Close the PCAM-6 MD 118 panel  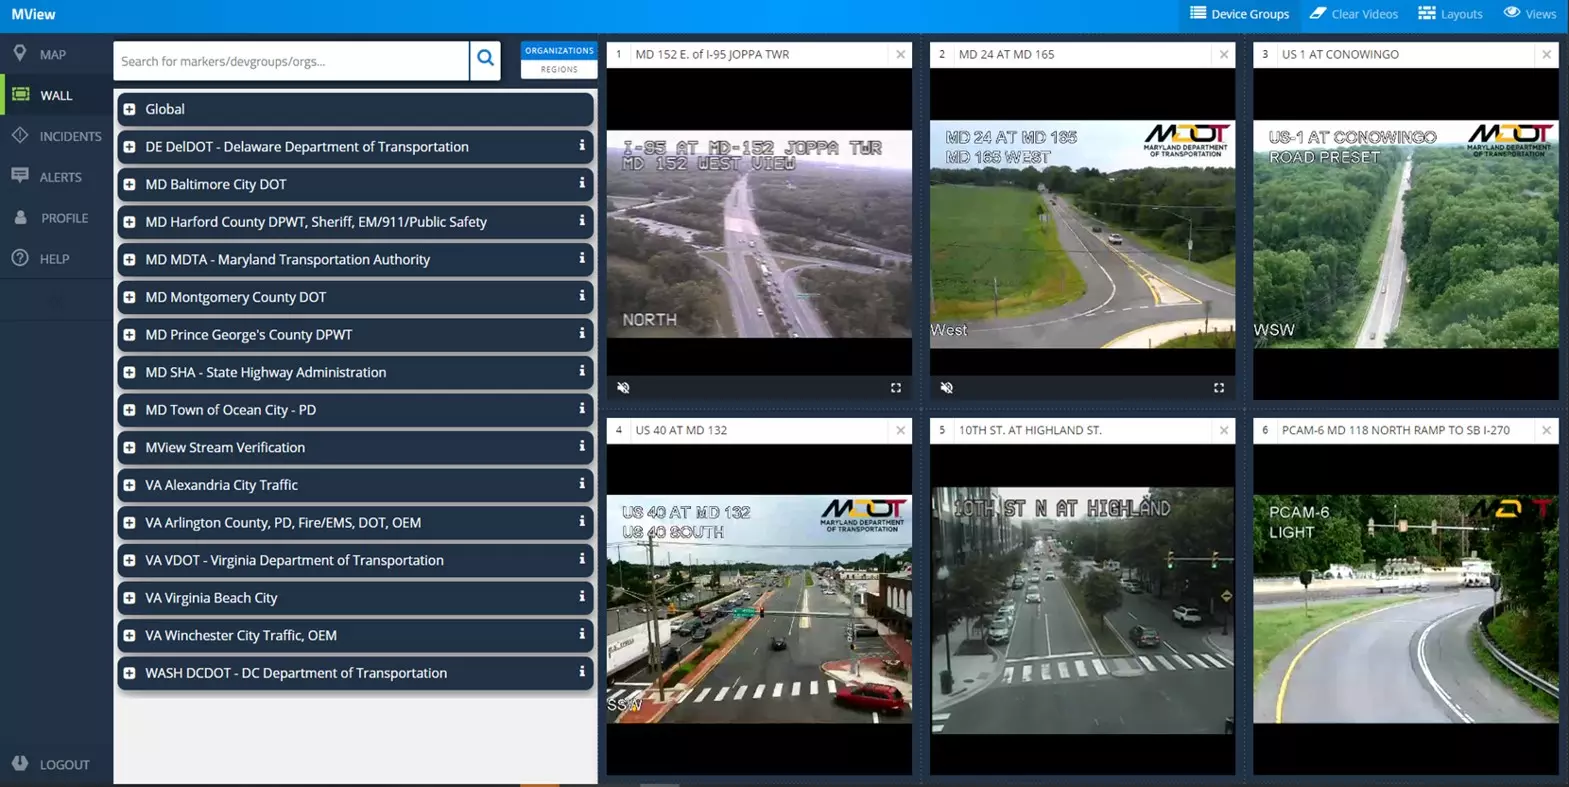1547,431
